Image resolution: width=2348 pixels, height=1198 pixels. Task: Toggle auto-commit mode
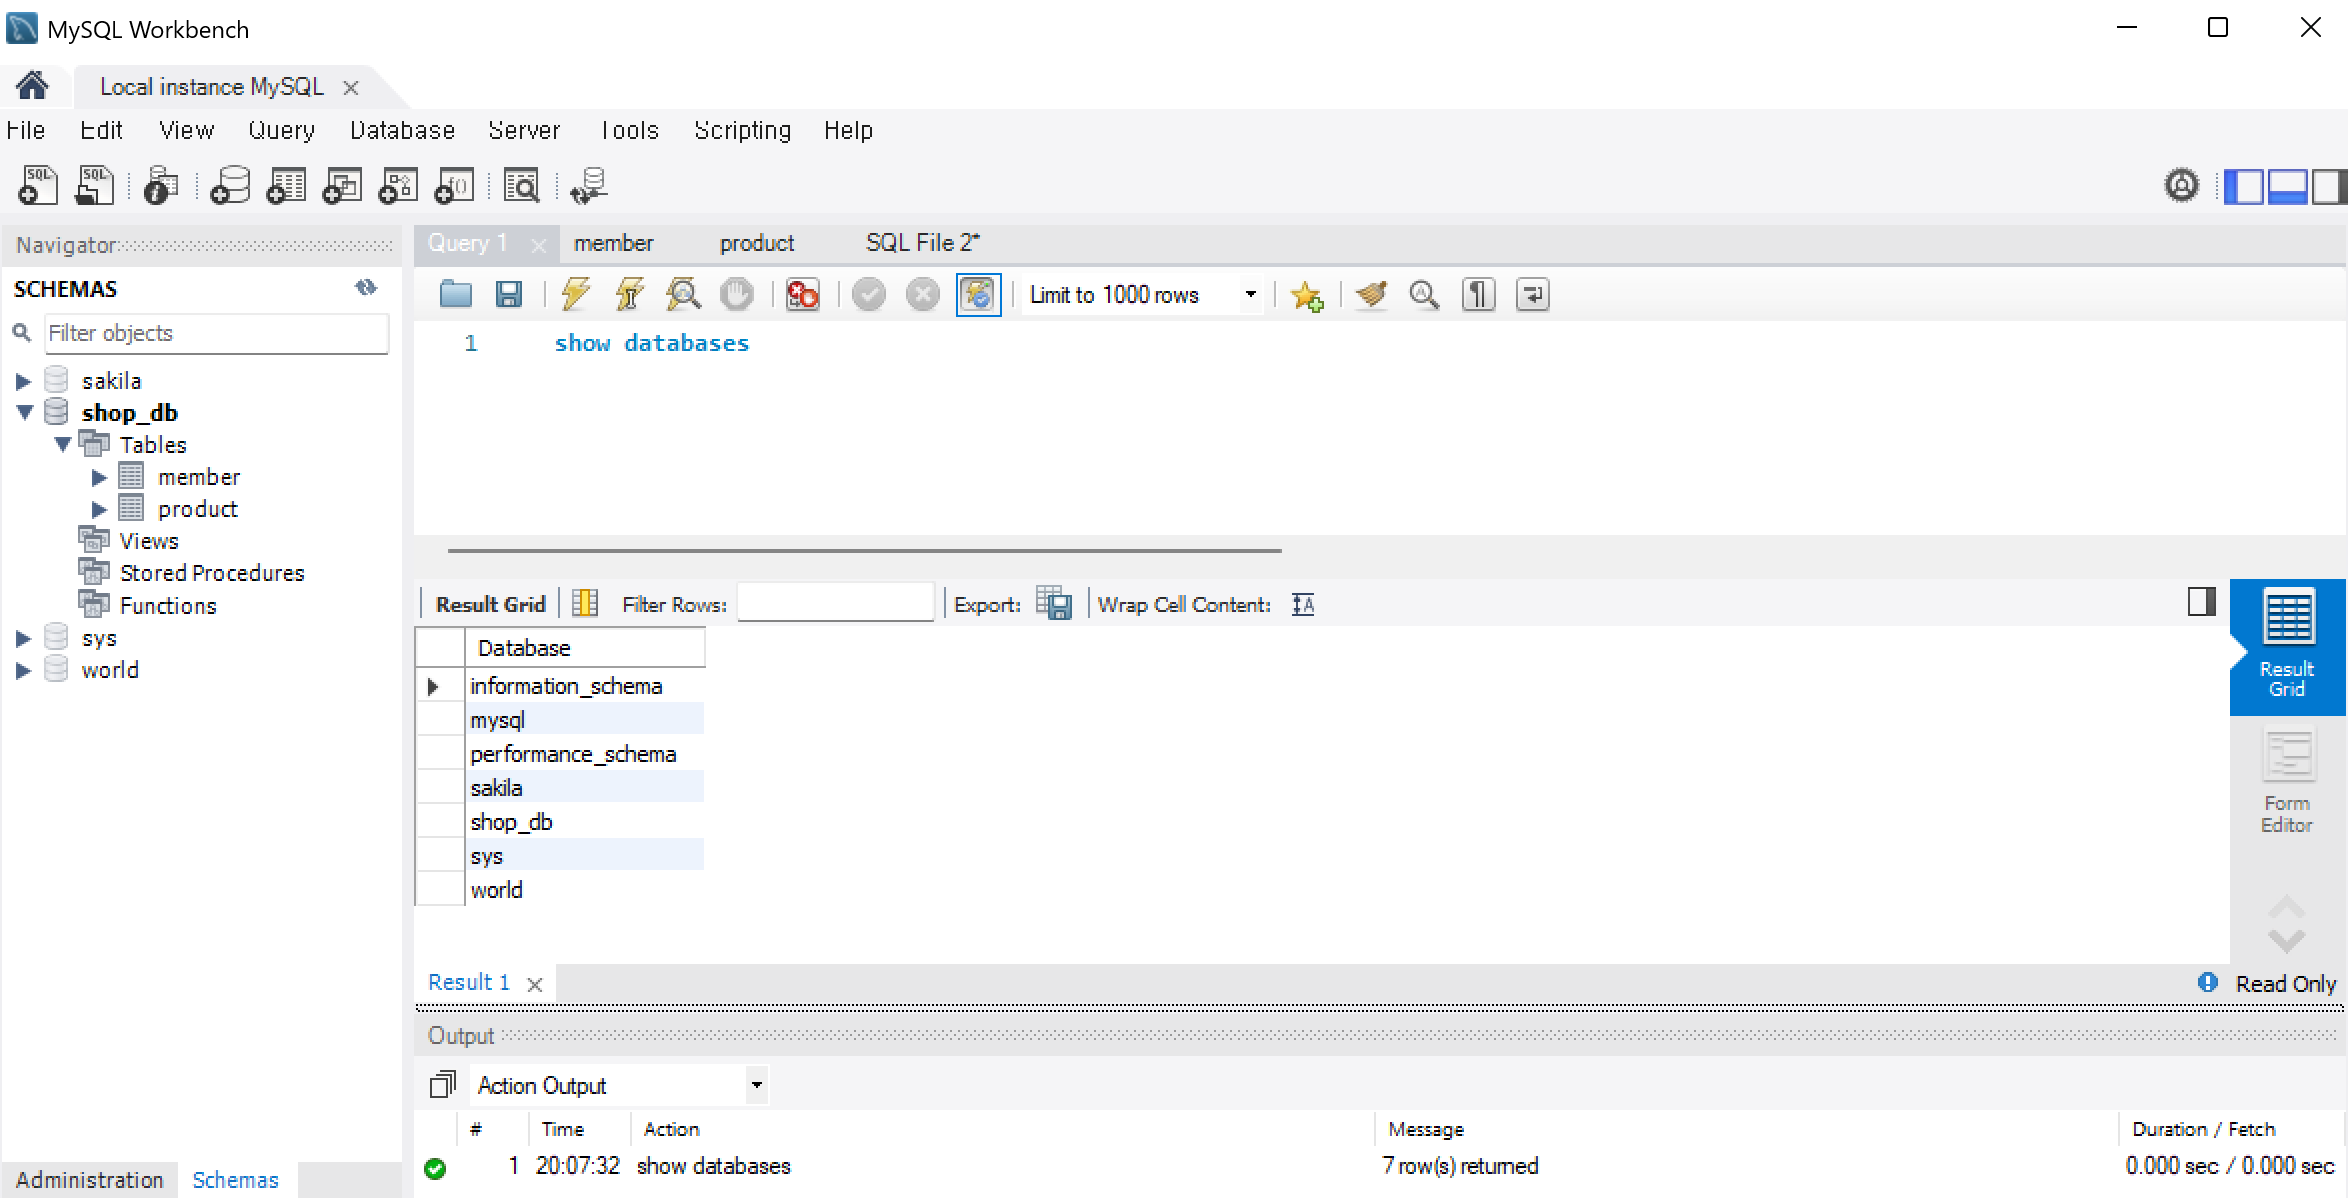[x=978, y=294]
